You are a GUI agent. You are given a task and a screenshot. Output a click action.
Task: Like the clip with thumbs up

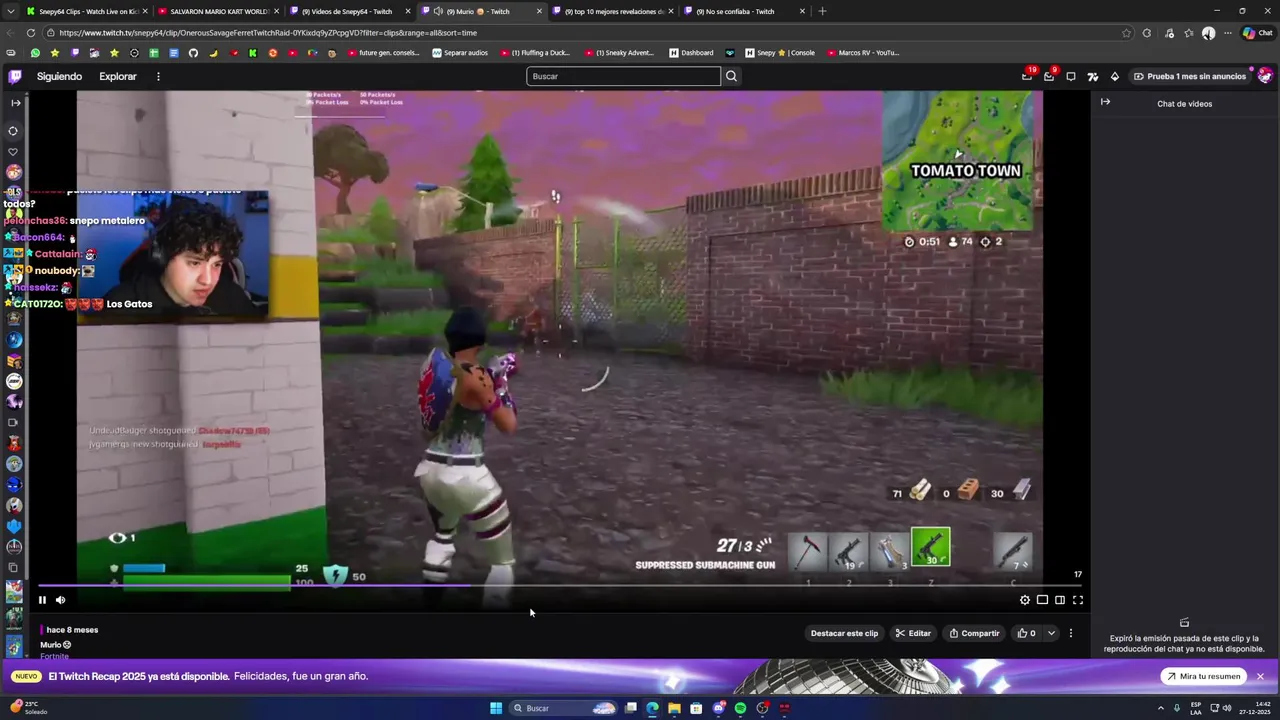coord(1026,633)
